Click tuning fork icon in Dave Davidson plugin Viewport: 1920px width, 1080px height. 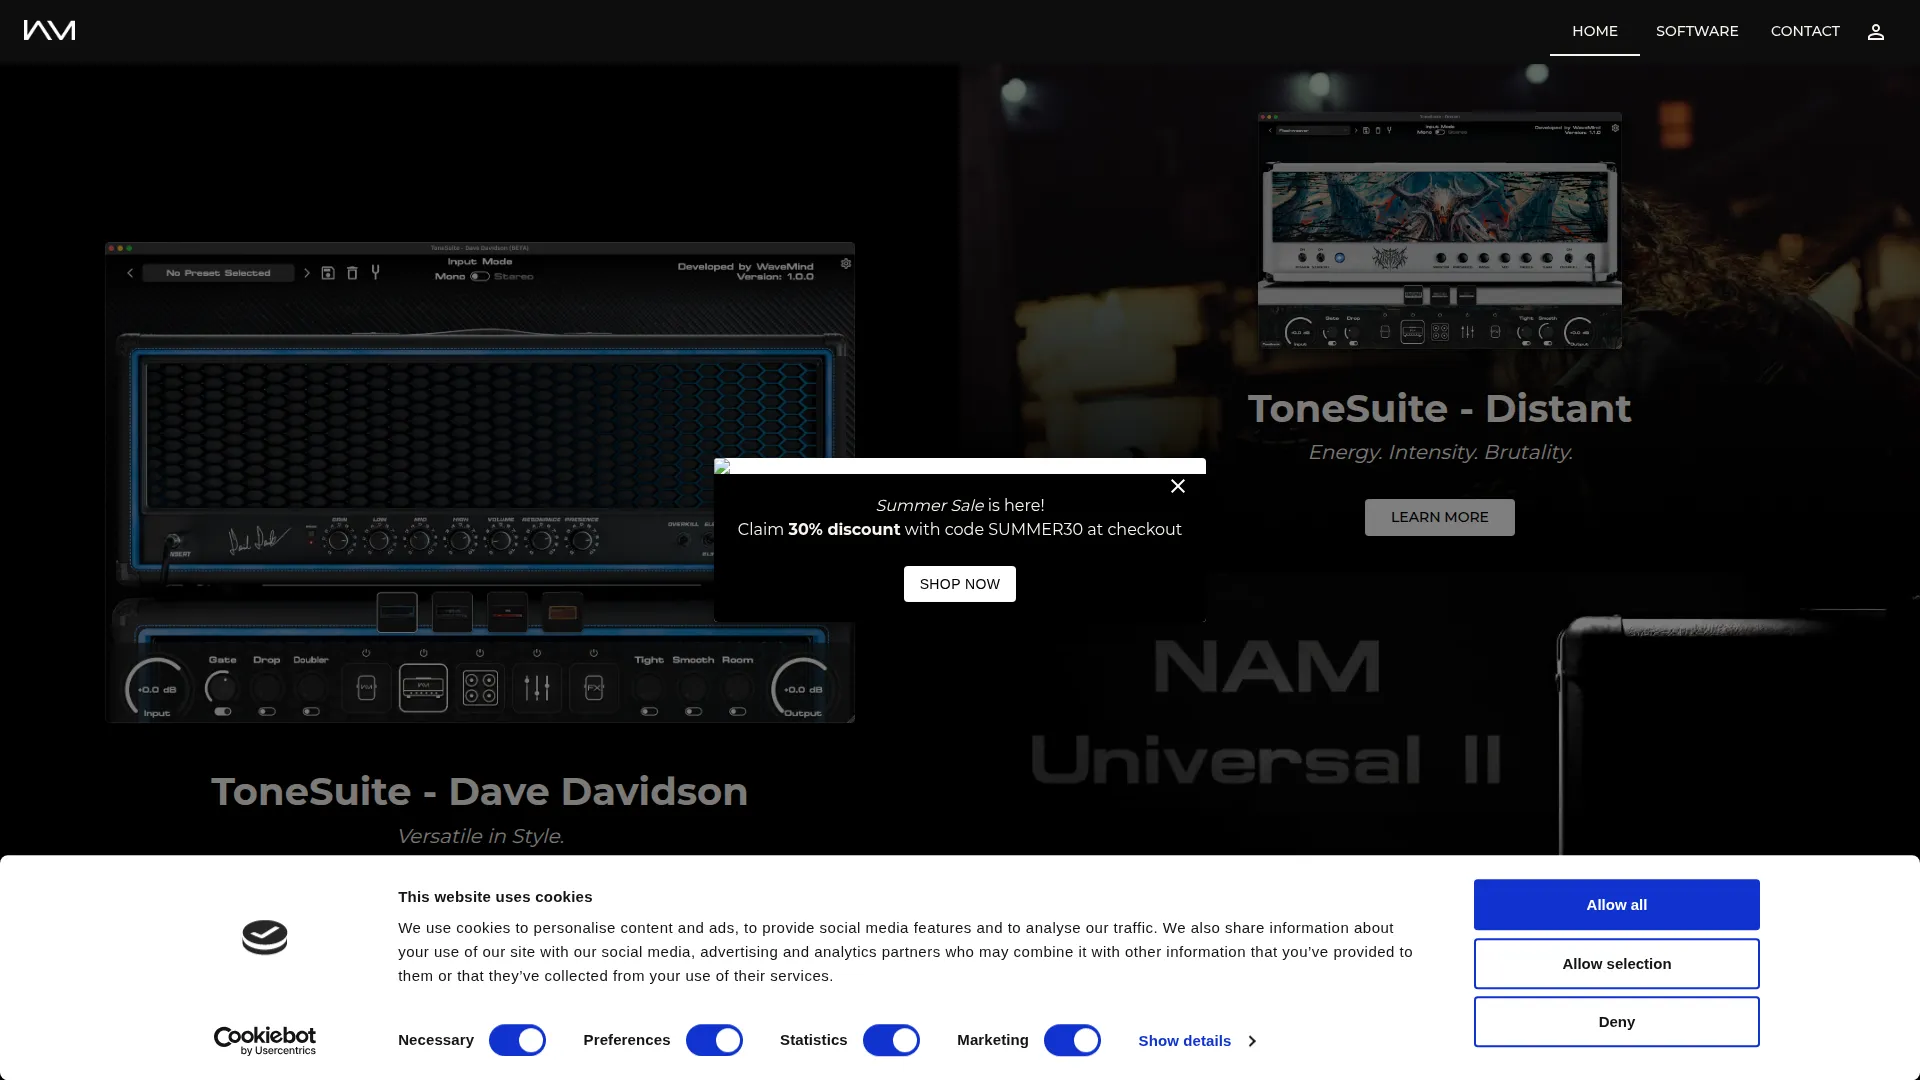pos(376,272)
